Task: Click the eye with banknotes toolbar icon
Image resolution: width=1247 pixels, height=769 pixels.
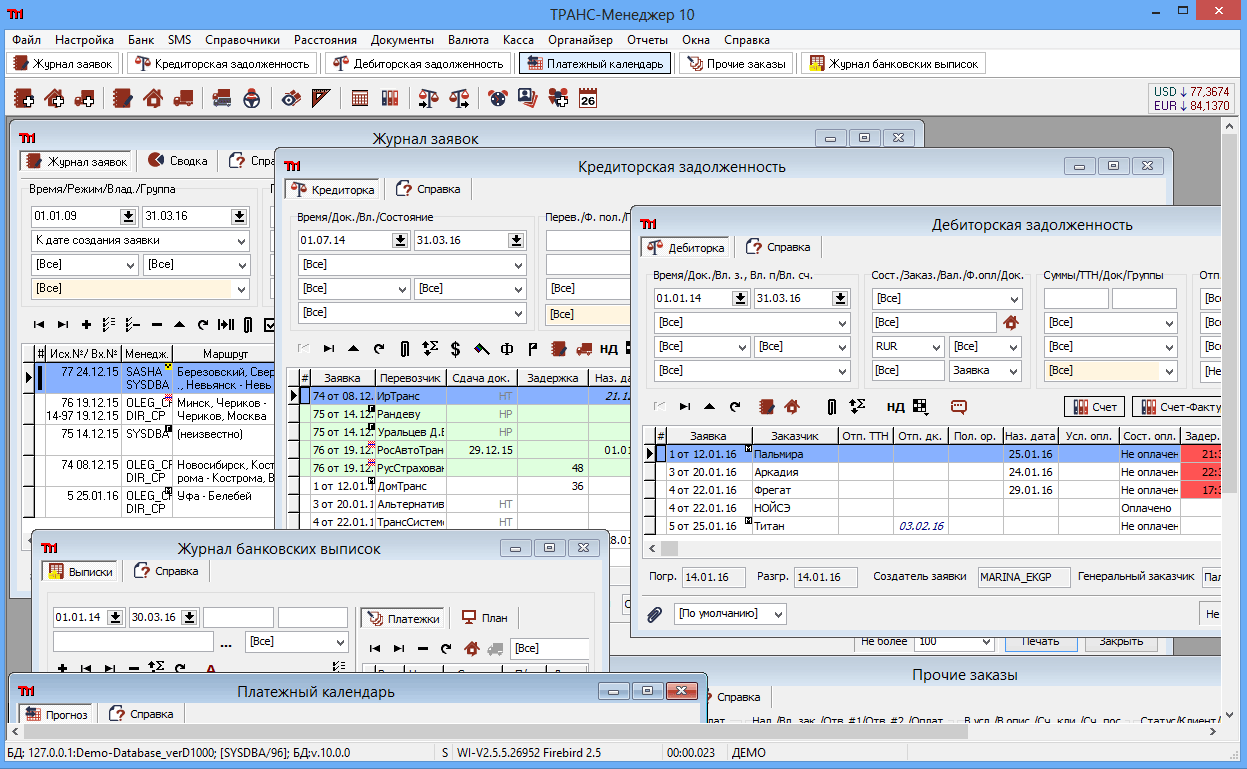Action: click(291, 98)
